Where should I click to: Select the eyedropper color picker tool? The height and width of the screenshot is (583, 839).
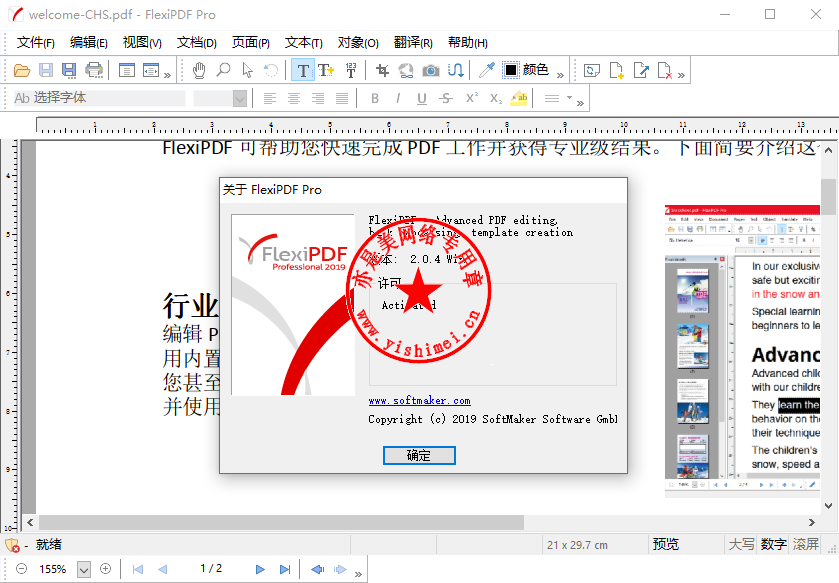tap(486, 70)
